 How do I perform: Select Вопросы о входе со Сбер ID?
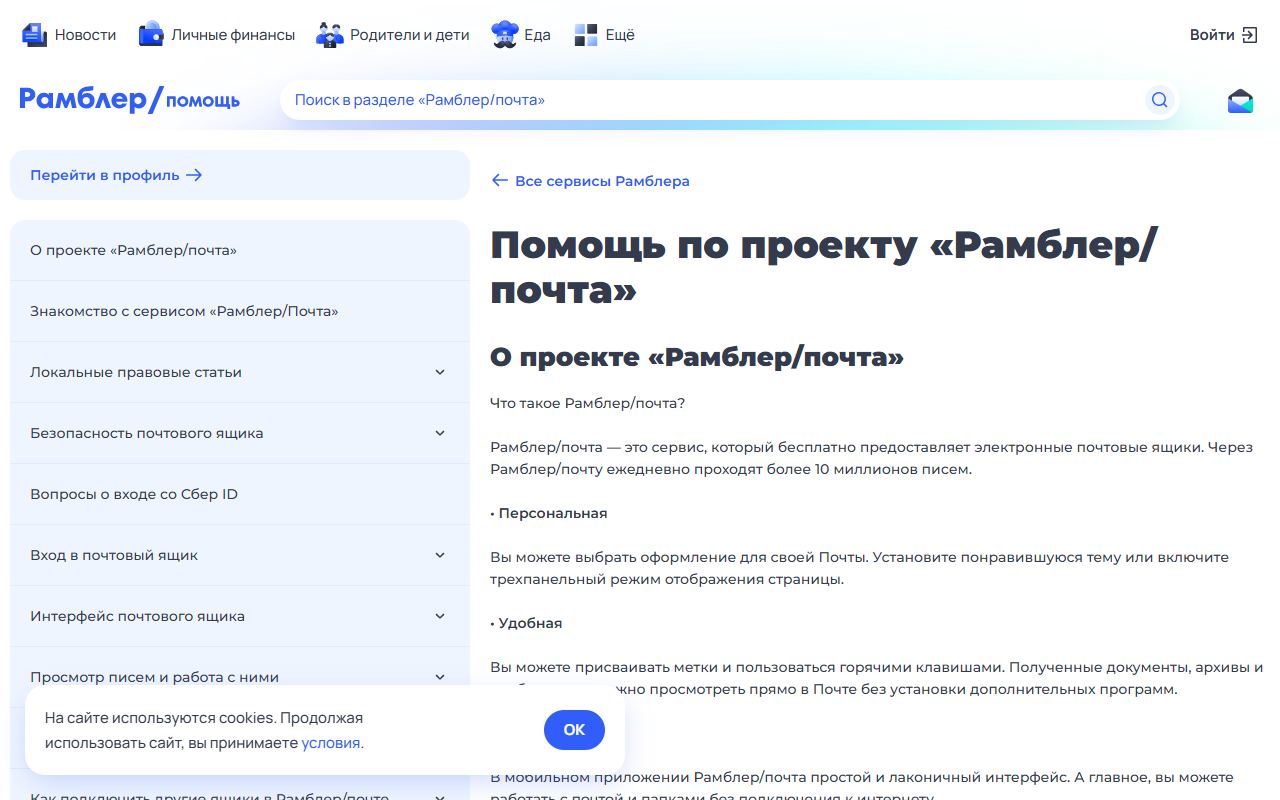[240, 494]
